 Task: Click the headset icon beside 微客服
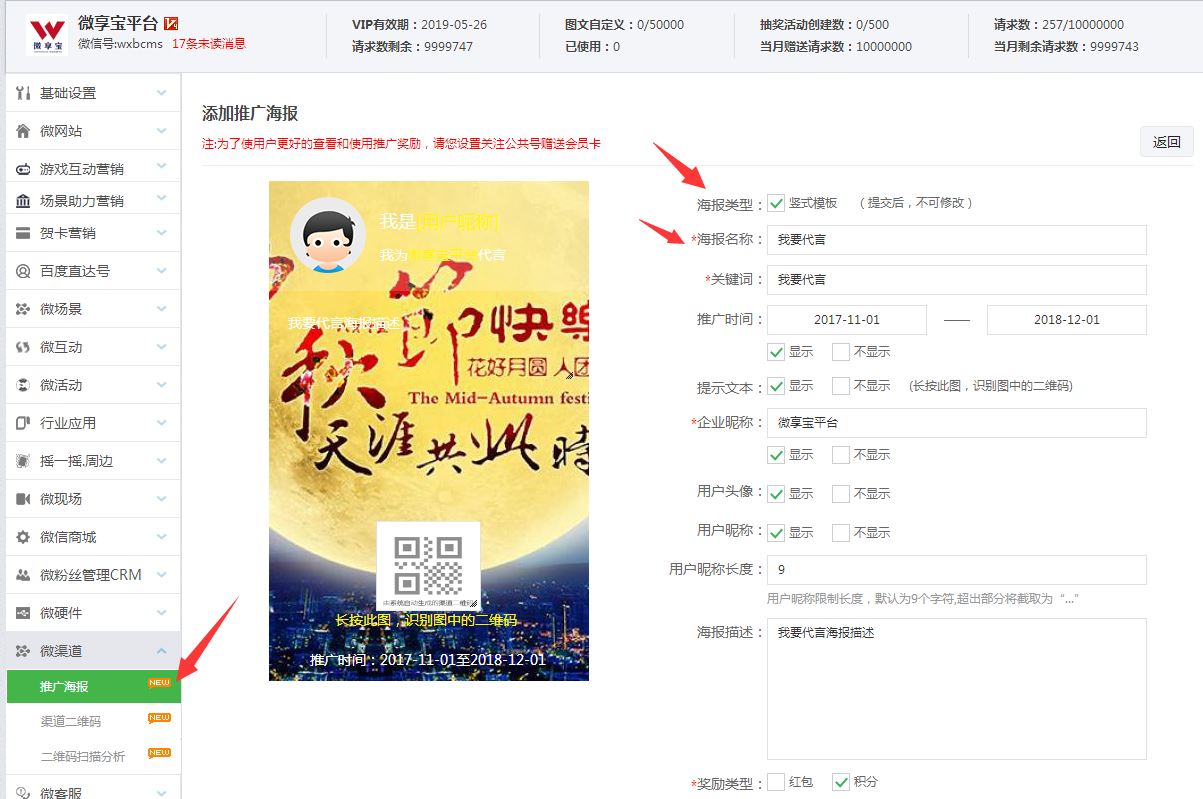pos(22,792)
